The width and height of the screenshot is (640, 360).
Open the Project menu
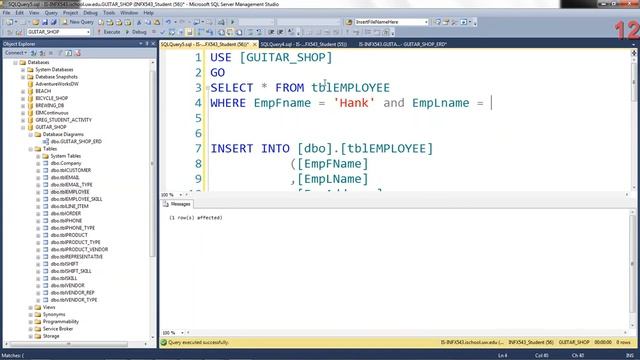pyautogui.click(x=70, y=13)
